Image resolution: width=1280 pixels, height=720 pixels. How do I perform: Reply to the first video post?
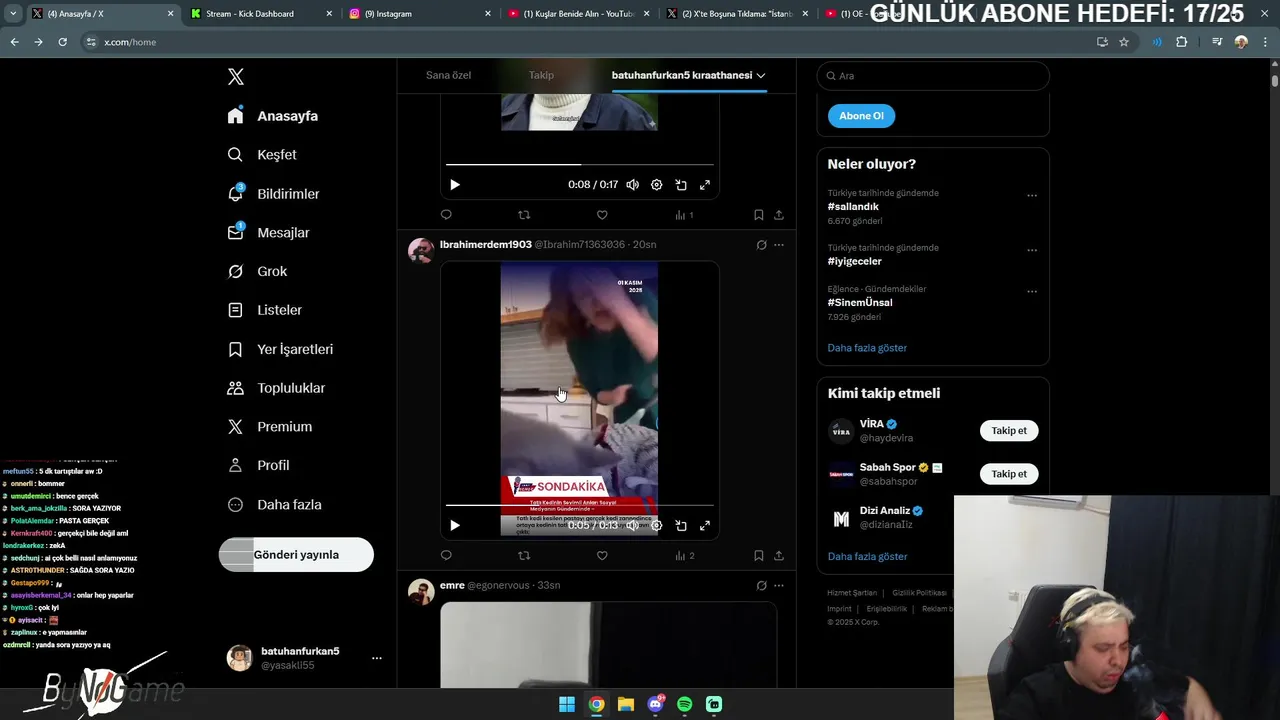click(x=446, y=215)
